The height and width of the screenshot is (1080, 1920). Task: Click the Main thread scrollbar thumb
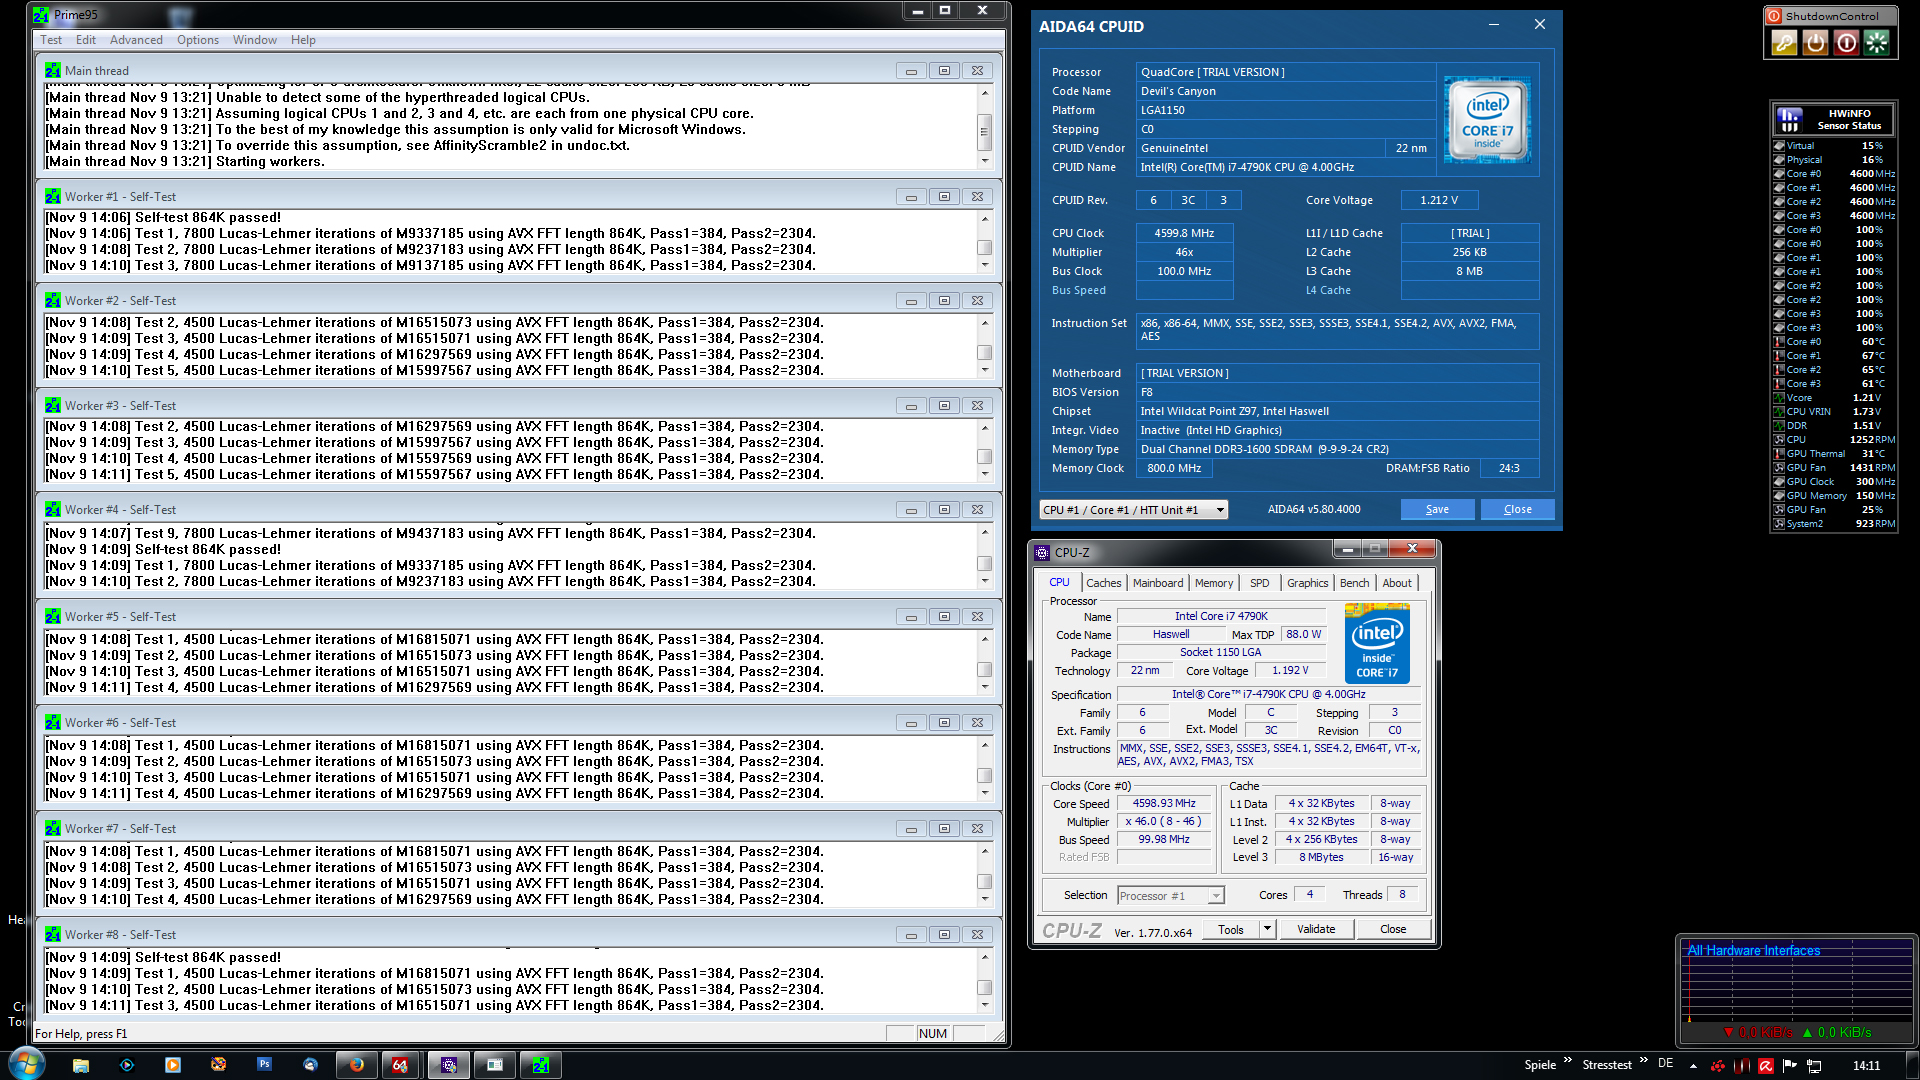(x=984, y=130)
